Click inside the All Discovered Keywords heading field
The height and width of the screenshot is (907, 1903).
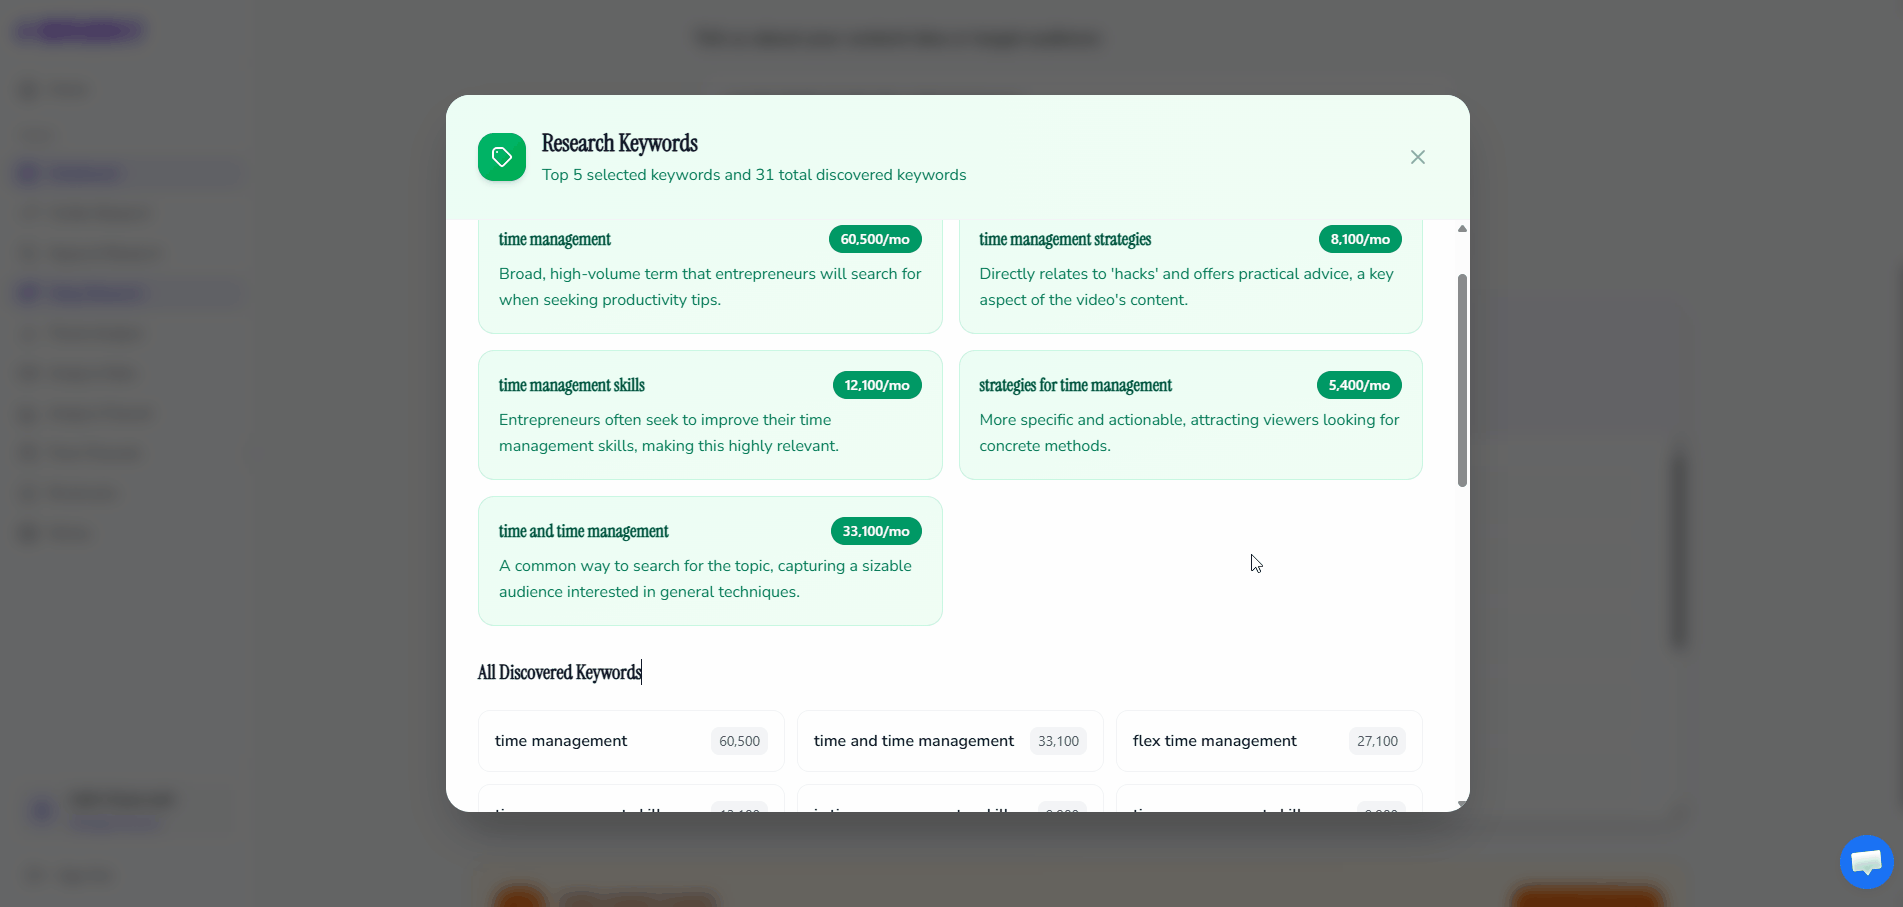point(560,672)
